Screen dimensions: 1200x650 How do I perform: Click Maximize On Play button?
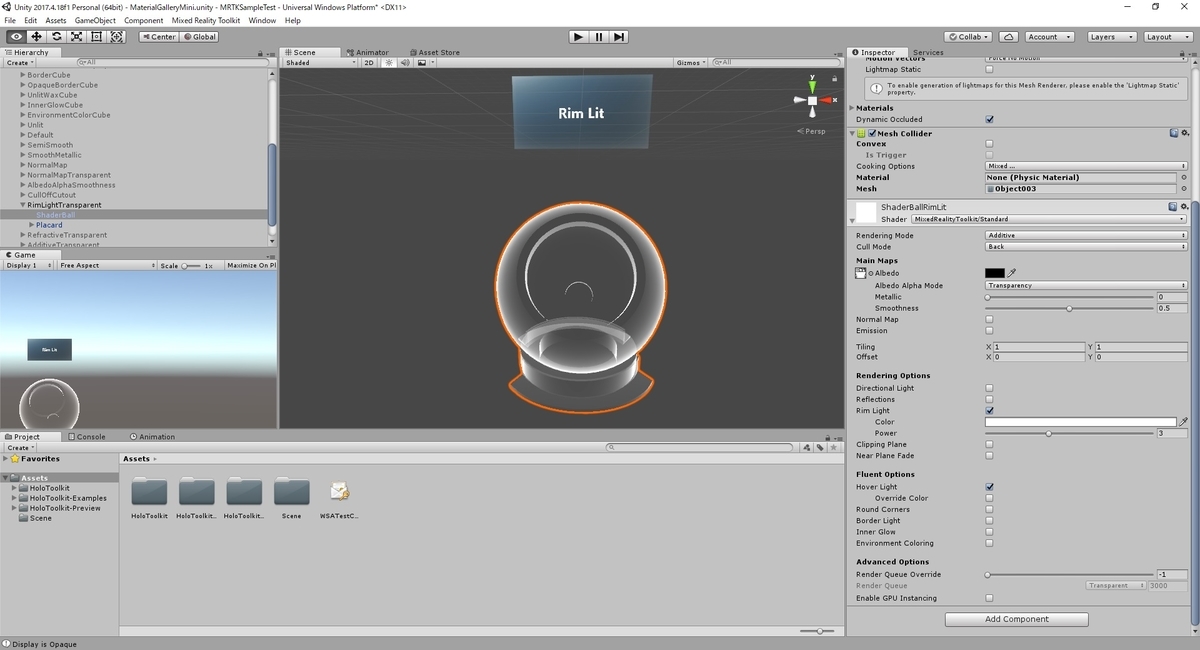coord(252,266)
